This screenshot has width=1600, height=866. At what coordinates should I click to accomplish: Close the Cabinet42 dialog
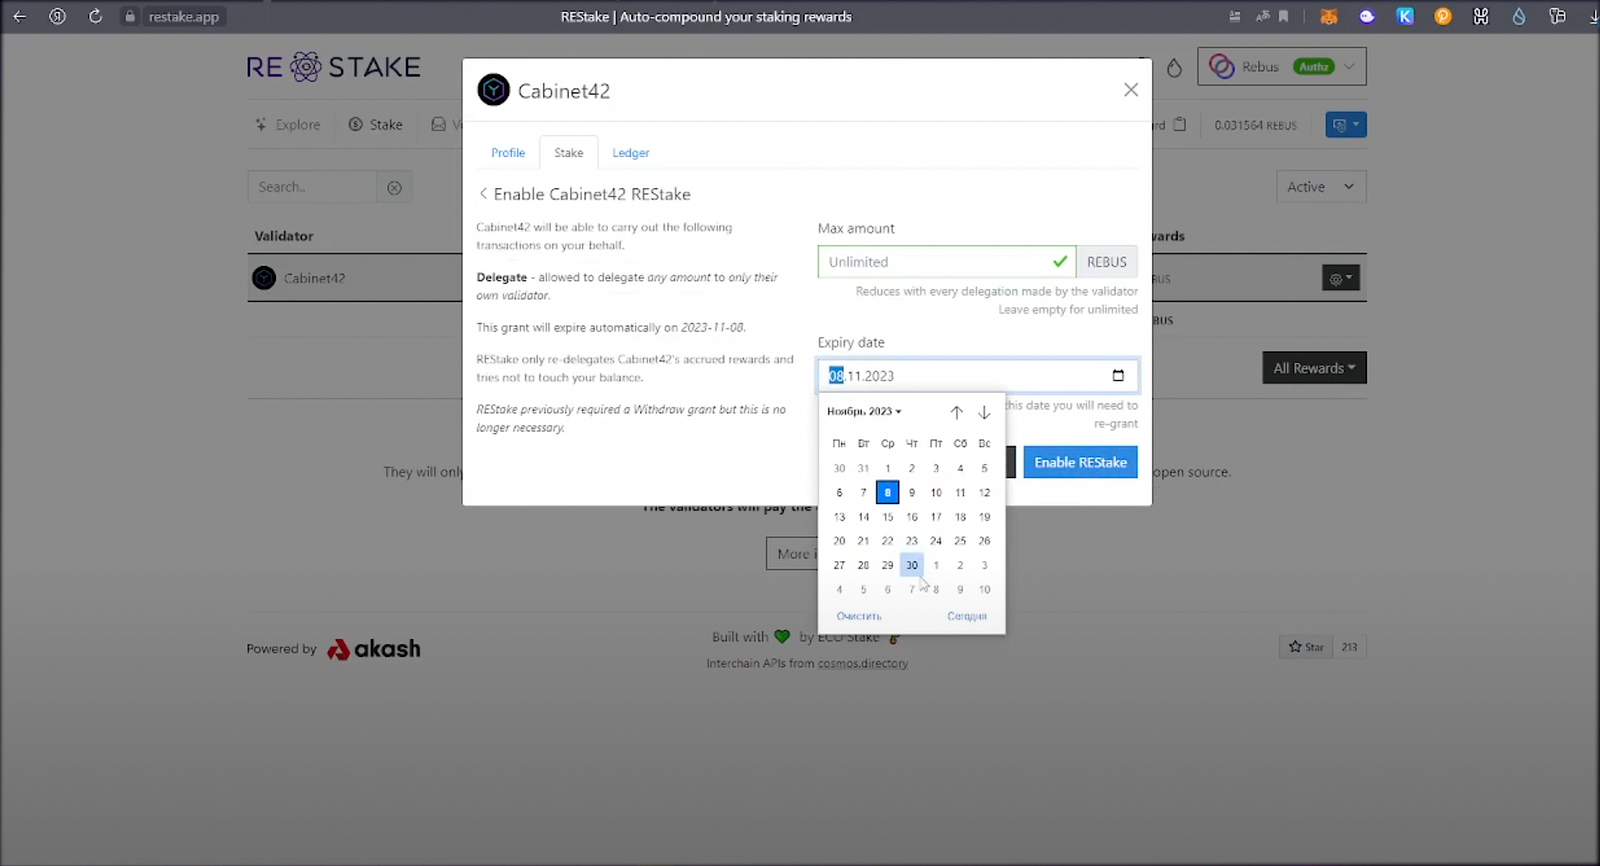(1131, 90)
